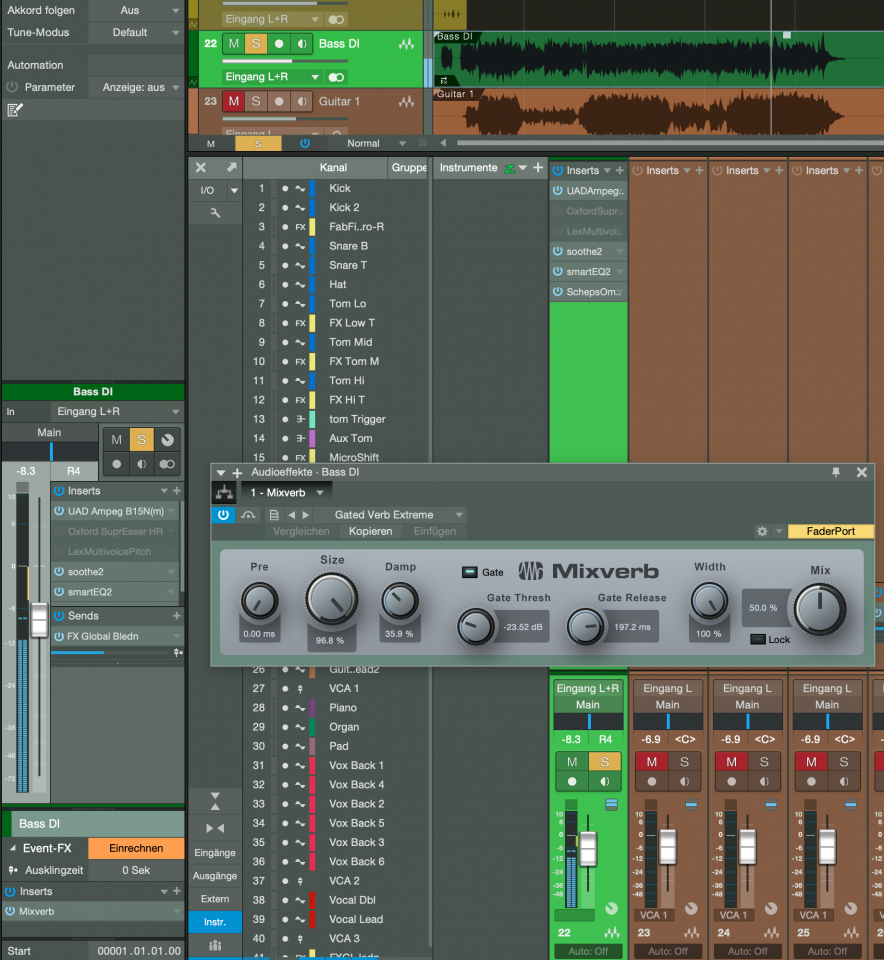Click the Einrechnen button
Screen dimensions: 884x960
pos(136,848)
